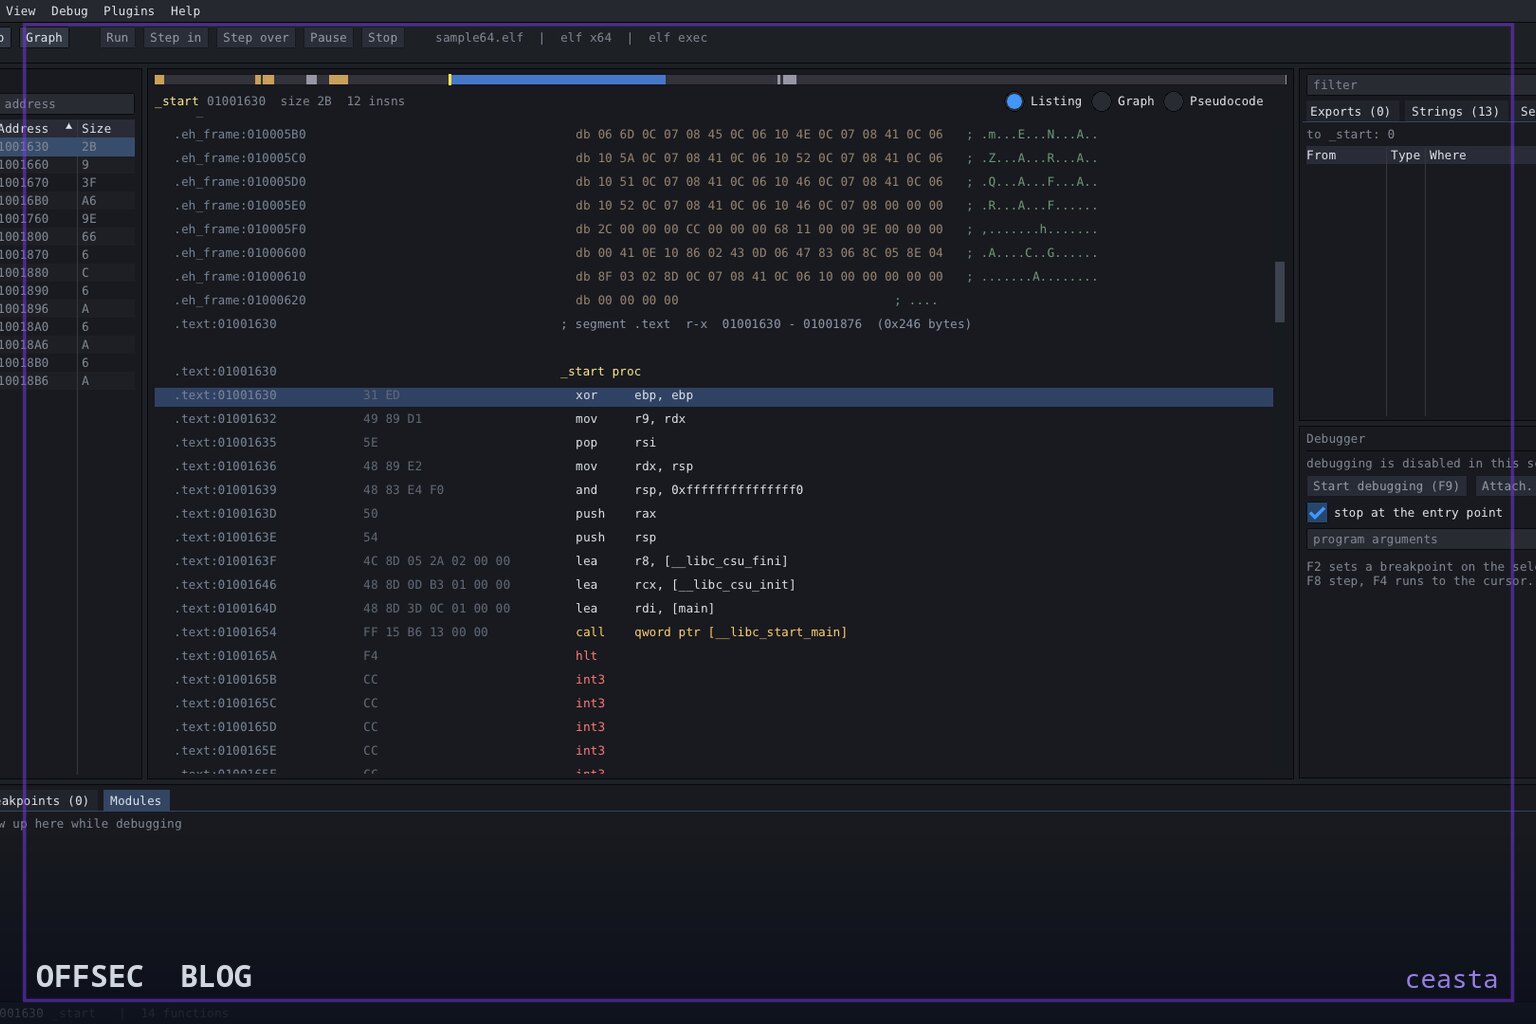Toggle stop at the entry point checkbox

tap(1317, 513)
